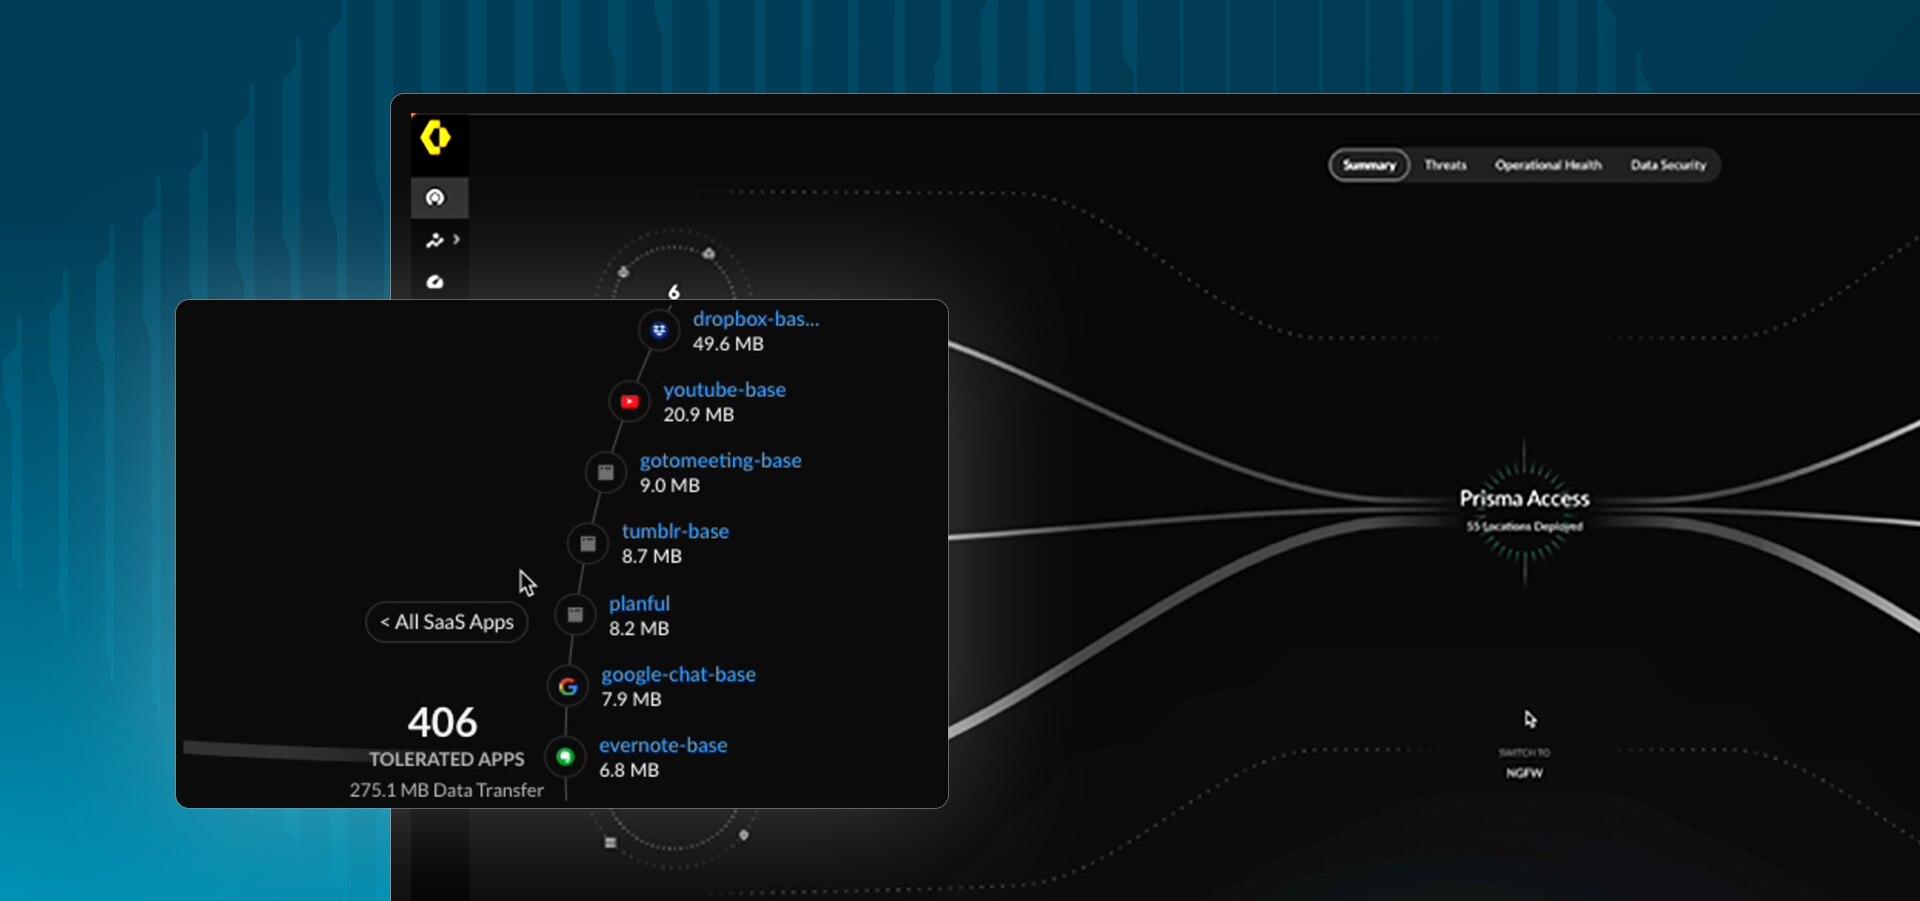Click the cloud icon in the sidebar

point(435,282)
